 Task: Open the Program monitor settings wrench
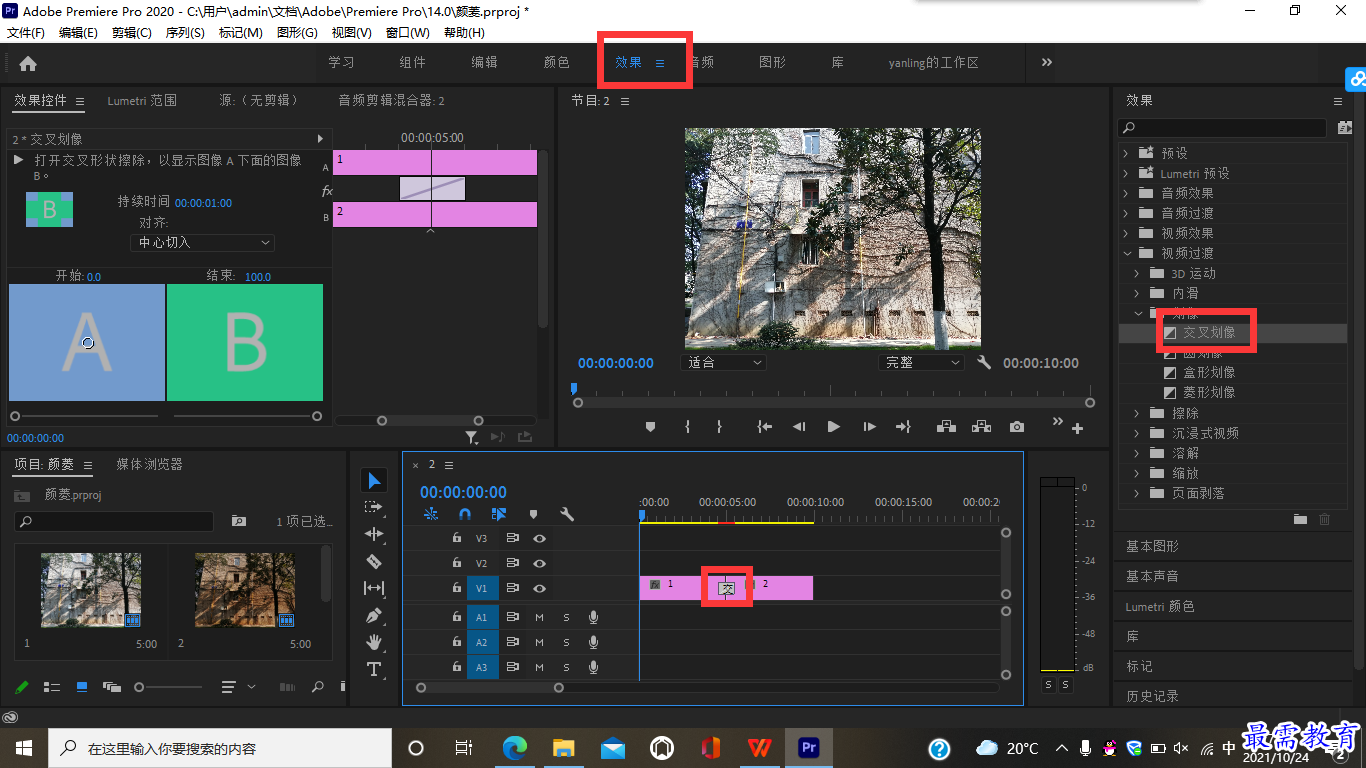click(x=984, y=363)
